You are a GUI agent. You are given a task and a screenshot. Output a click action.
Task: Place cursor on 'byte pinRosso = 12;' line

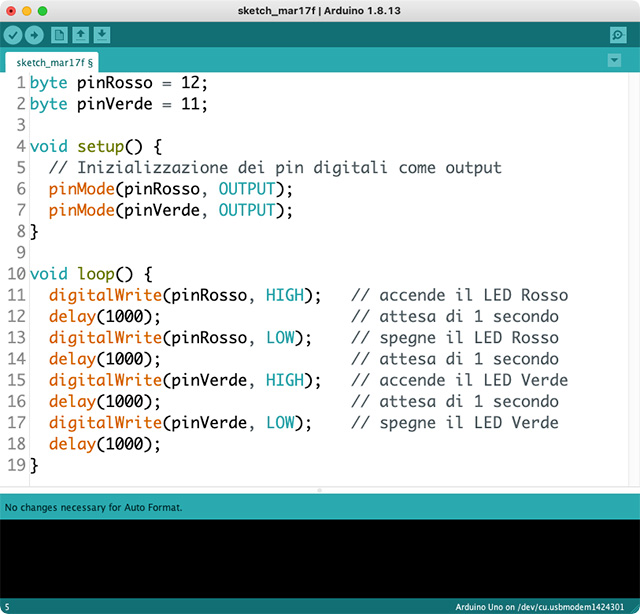(118, 83)
